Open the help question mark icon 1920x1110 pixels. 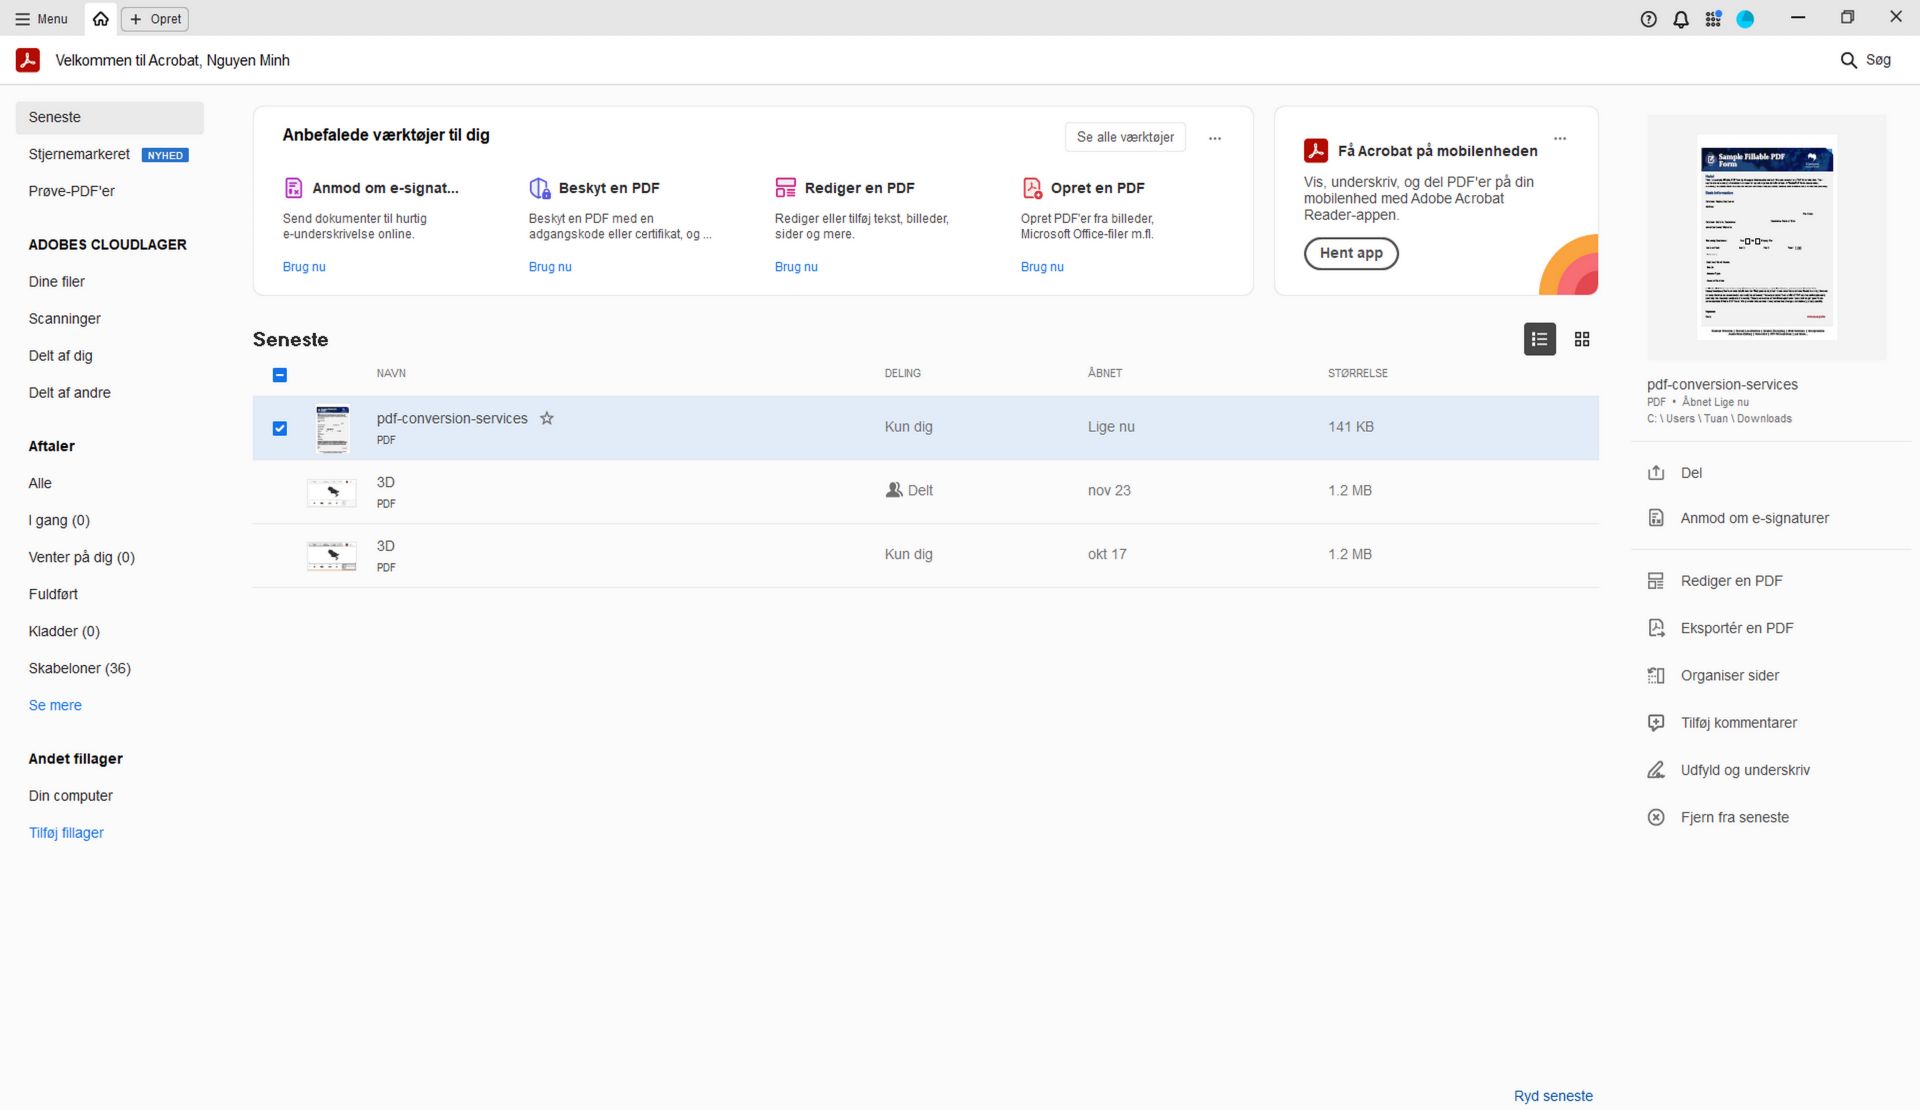[1649, 19]
